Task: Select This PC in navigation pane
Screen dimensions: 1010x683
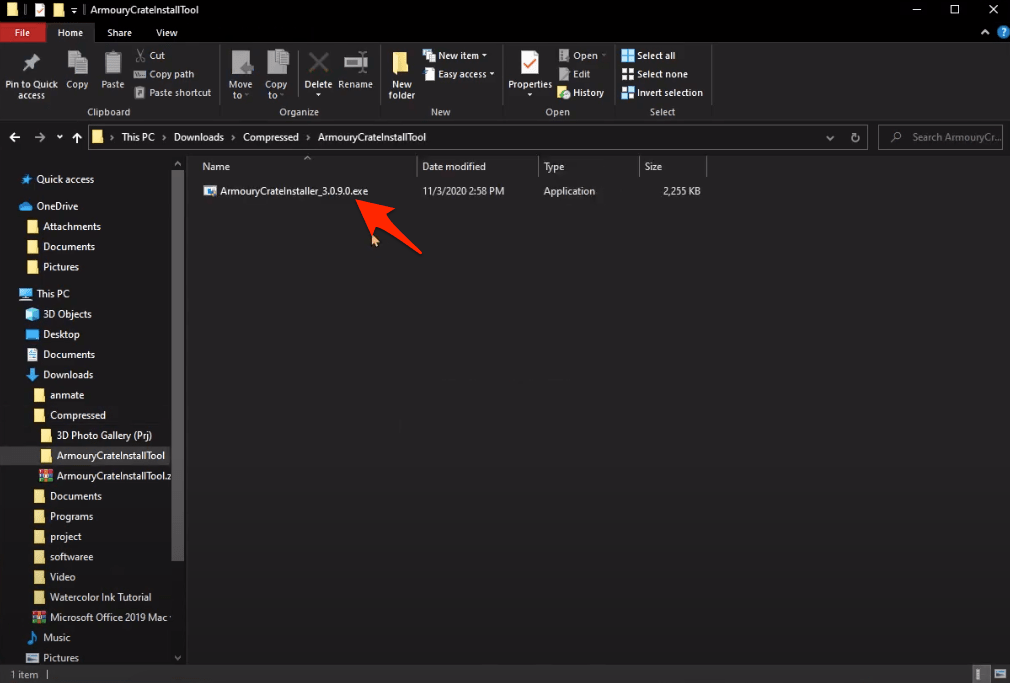Action: 53,294
